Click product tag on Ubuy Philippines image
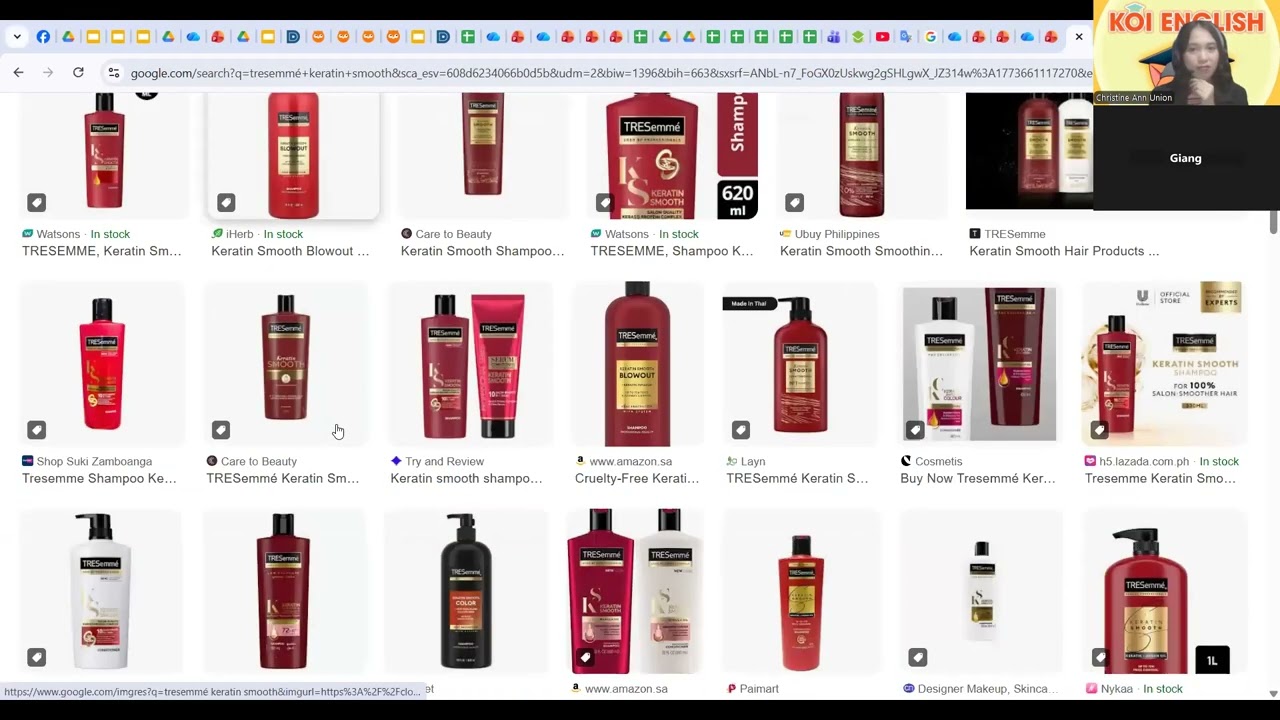Image resolution: width=1280 pixels, height=720 pixels. (x=794, y=203)
